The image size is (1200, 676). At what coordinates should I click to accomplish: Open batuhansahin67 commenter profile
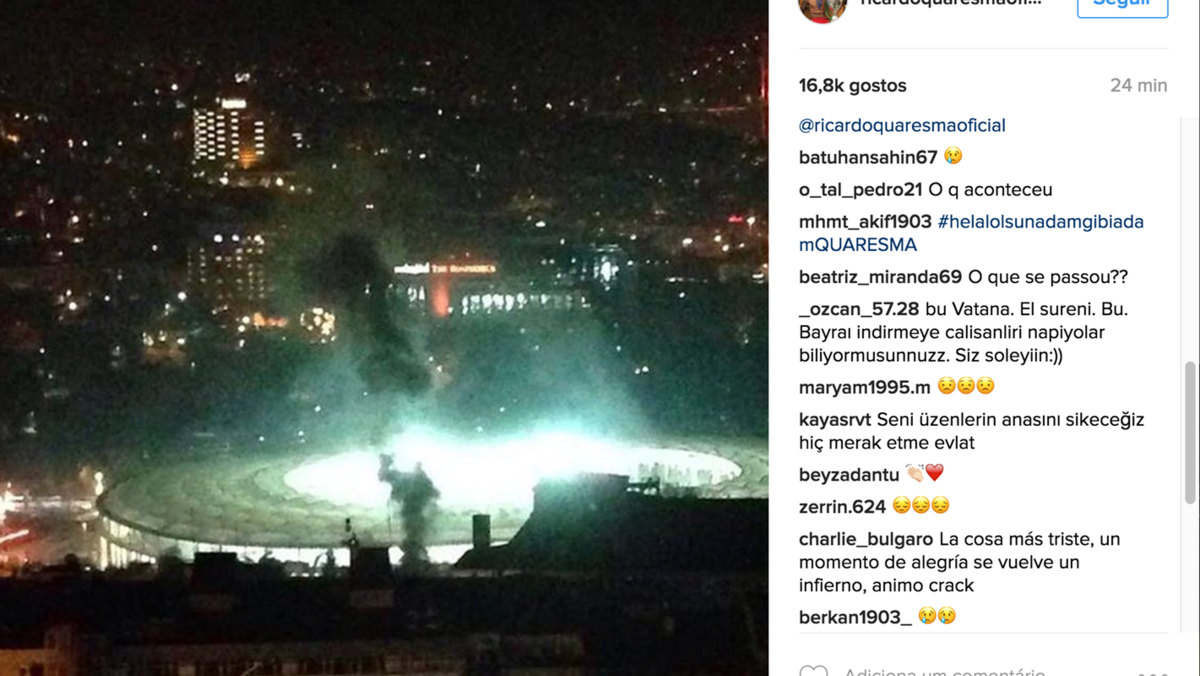pos(868,157)
